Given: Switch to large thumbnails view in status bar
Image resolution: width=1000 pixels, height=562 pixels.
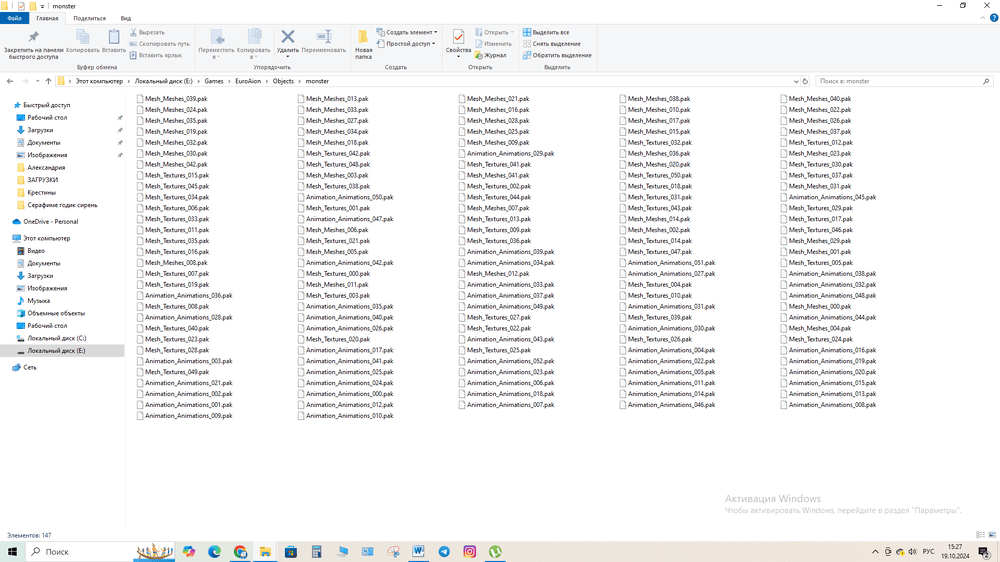Looking at the screenshot, I should pos(991,535).
